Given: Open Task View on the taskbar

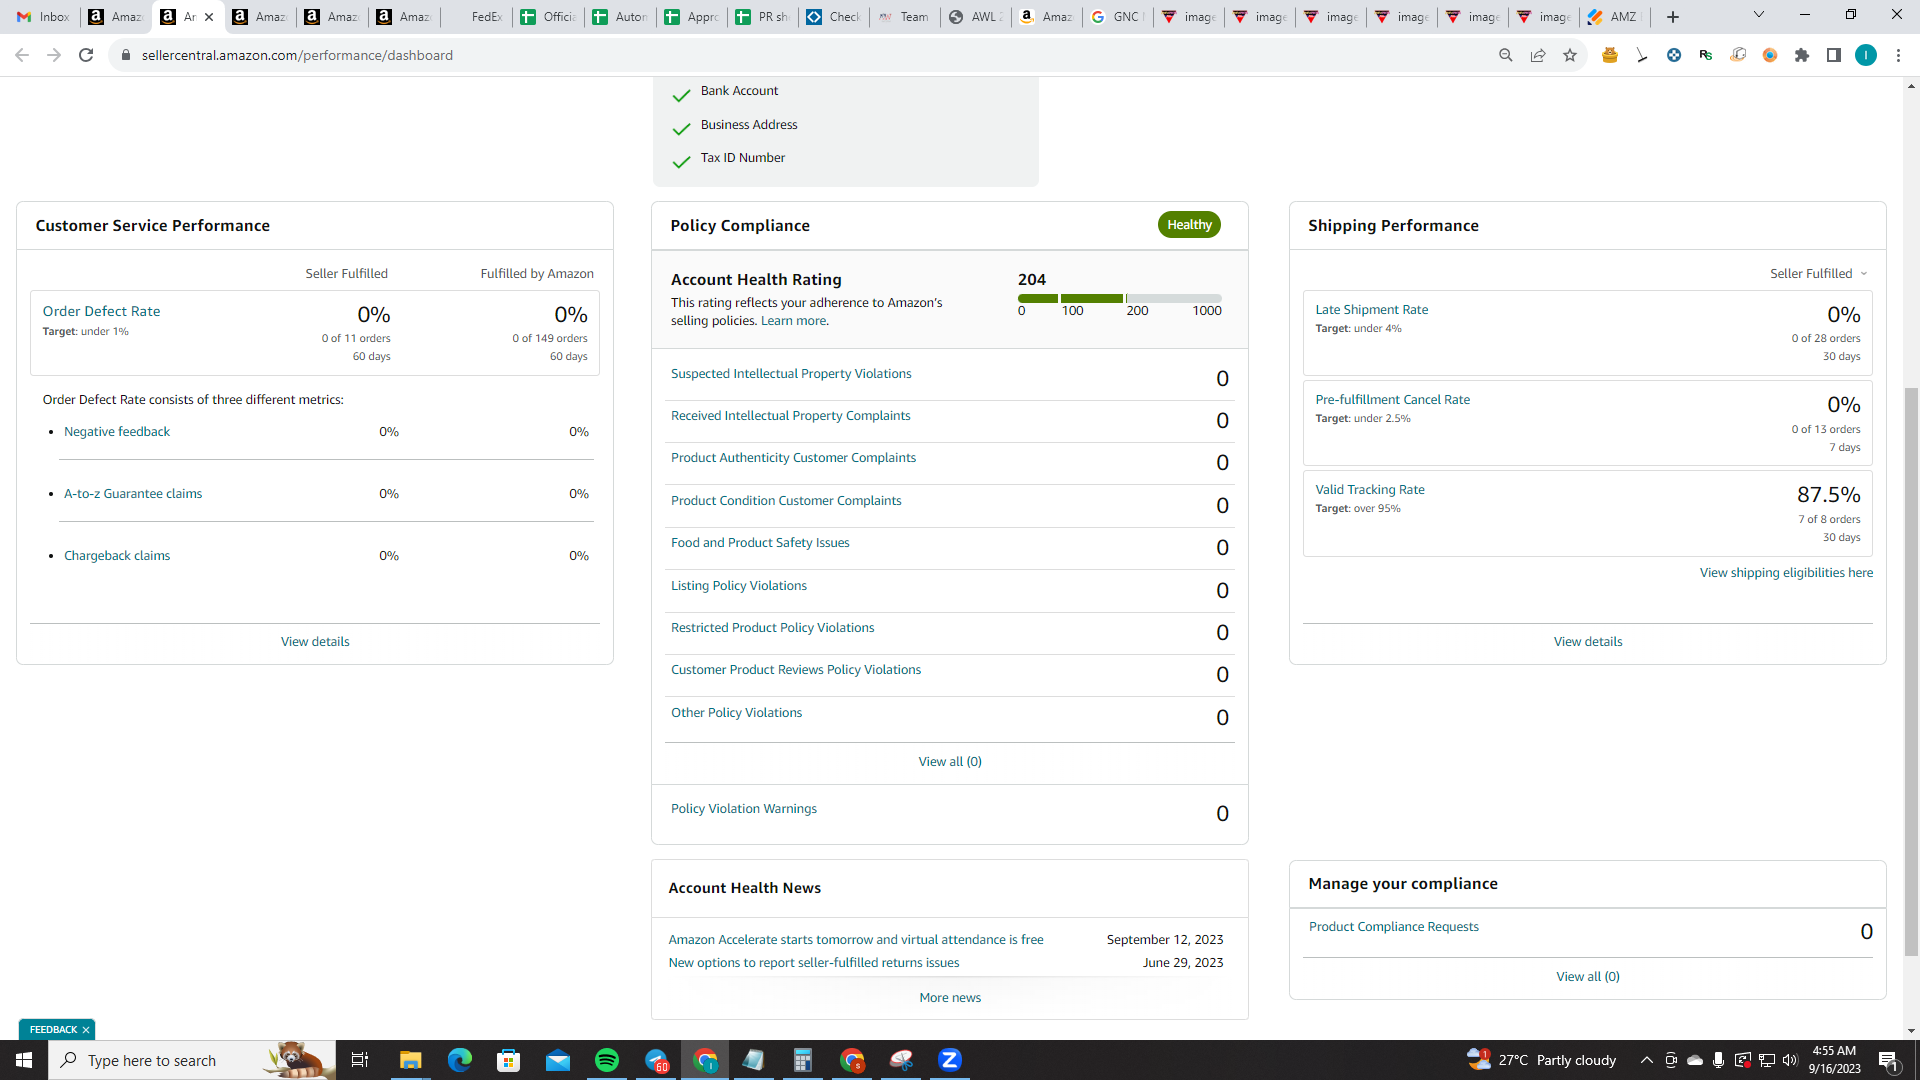Looking at the screenshot, I should pos(360,1060).
